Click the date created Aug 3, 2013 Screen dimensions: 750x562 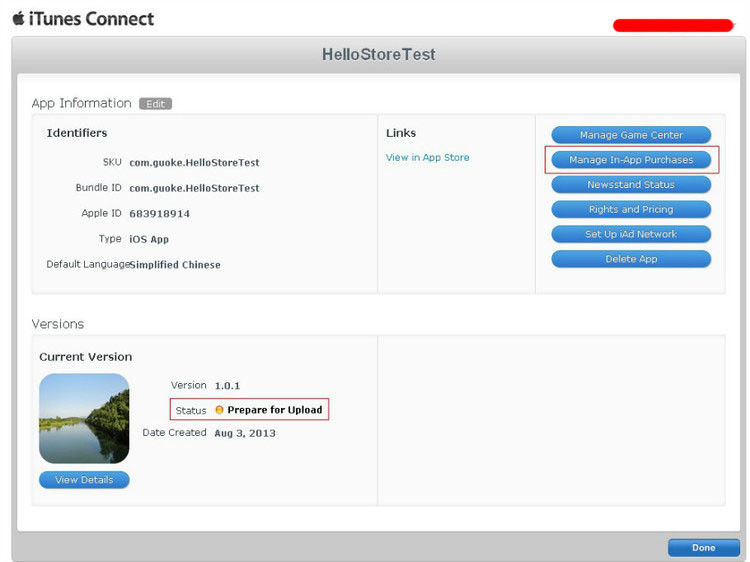(245, 433)
